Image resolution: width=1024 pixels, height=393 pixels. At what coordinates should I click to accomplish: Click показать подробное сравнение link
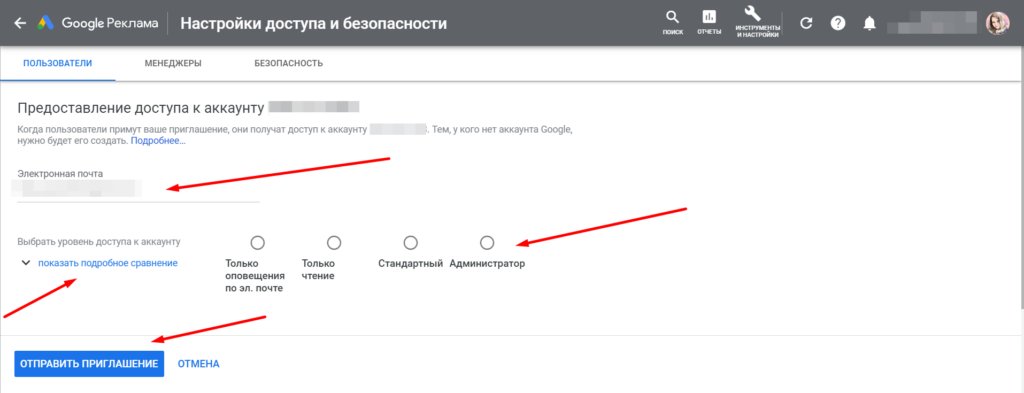click(108, 263)
